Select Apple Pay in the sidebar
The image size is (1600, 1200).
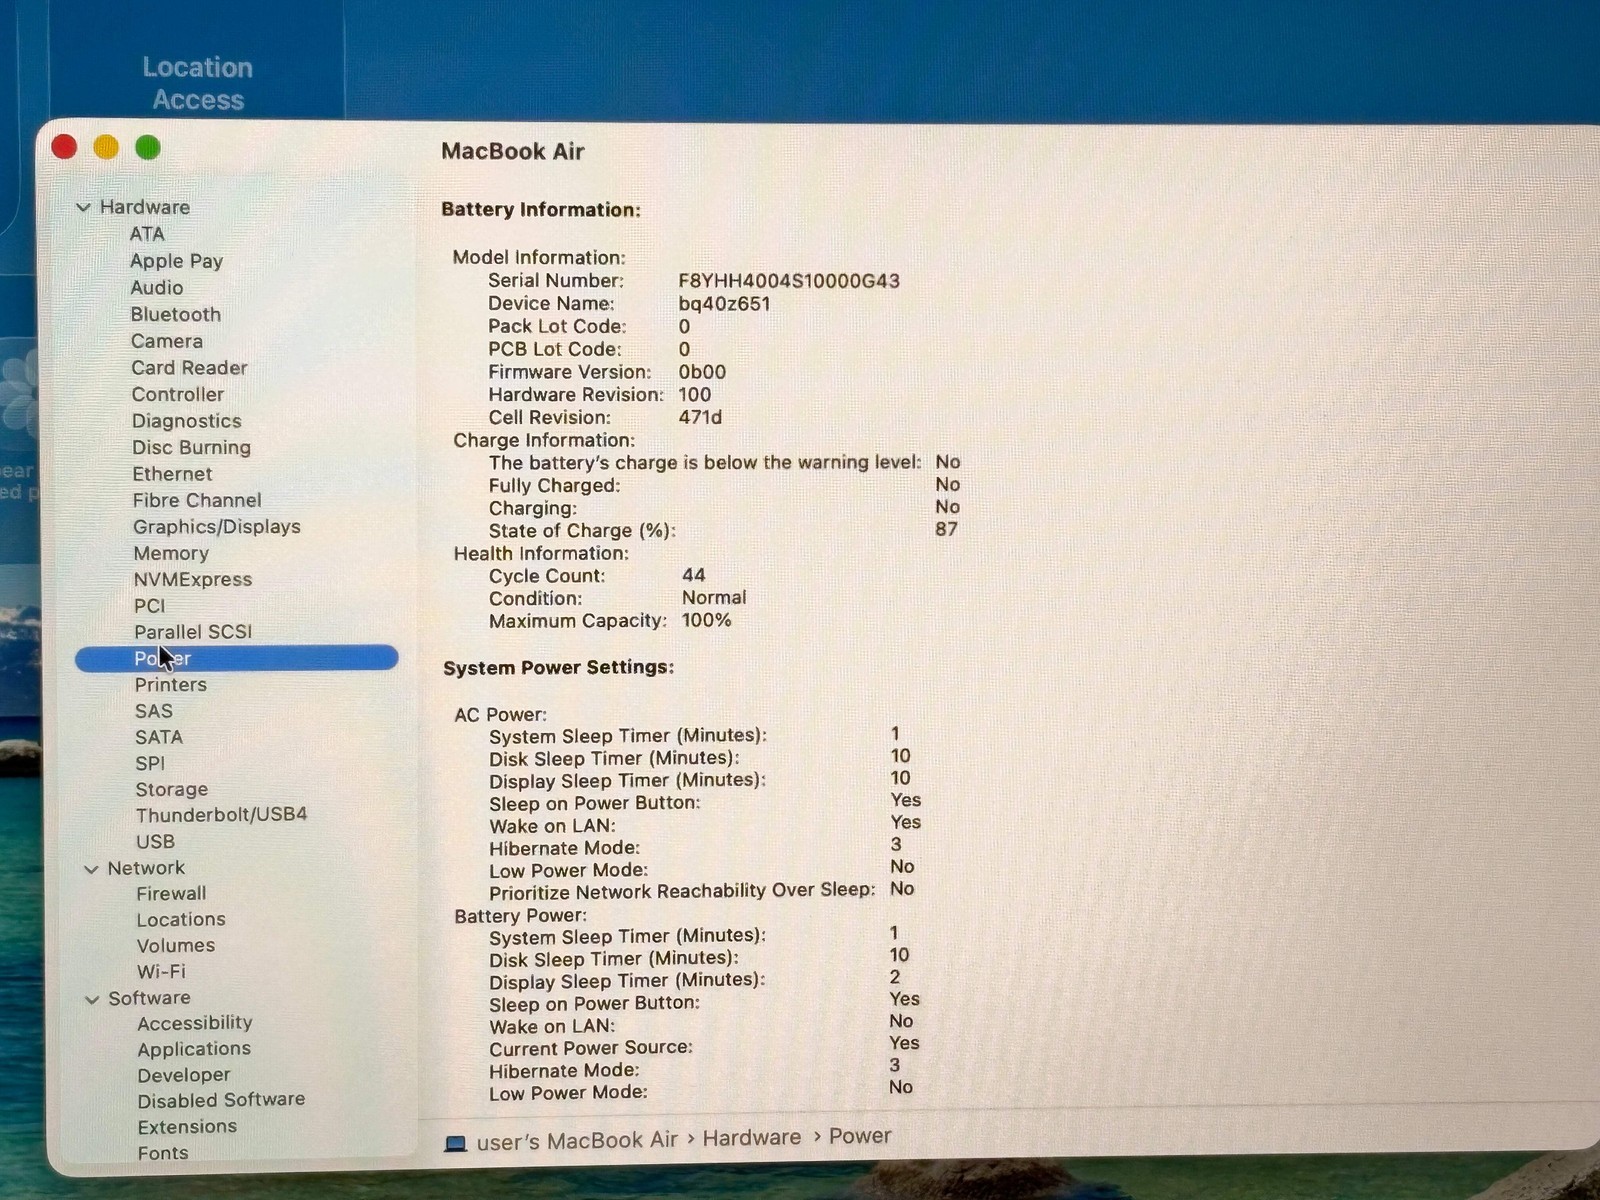(x=176, y=261)
